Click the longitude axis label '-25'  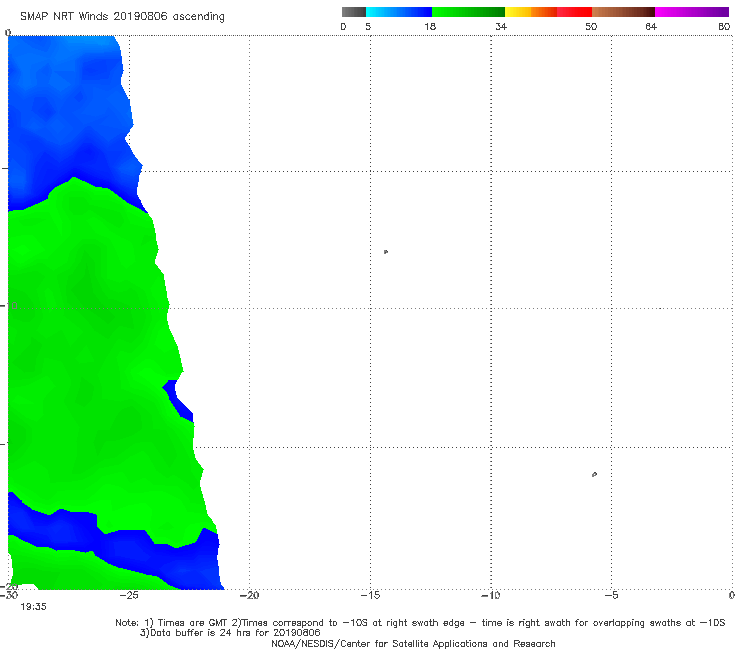point(128,595)
